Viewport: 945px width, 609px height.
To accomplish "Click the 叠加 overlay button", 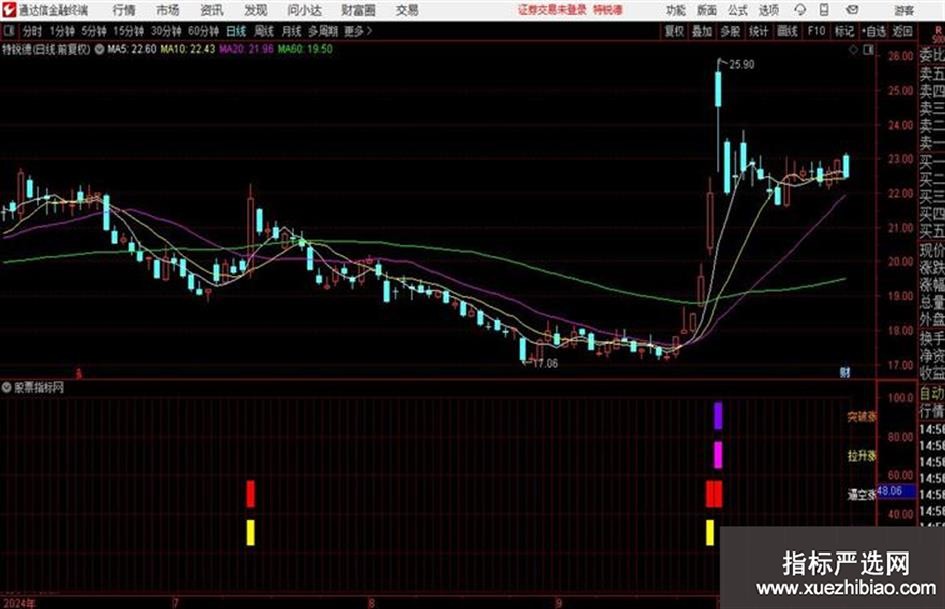I will pyautogui.click(x=702, y=31).
